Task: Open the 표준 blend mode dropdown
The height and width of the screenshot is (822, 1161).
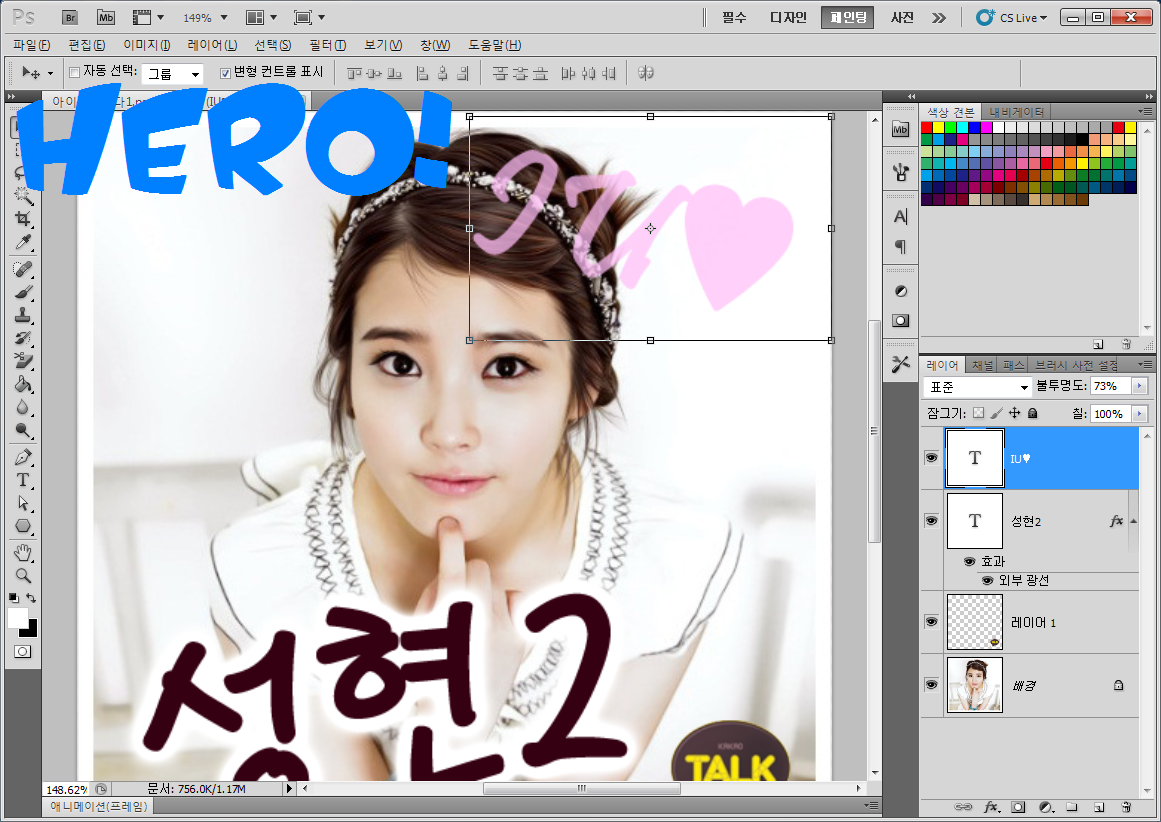Action: [977, 387]
